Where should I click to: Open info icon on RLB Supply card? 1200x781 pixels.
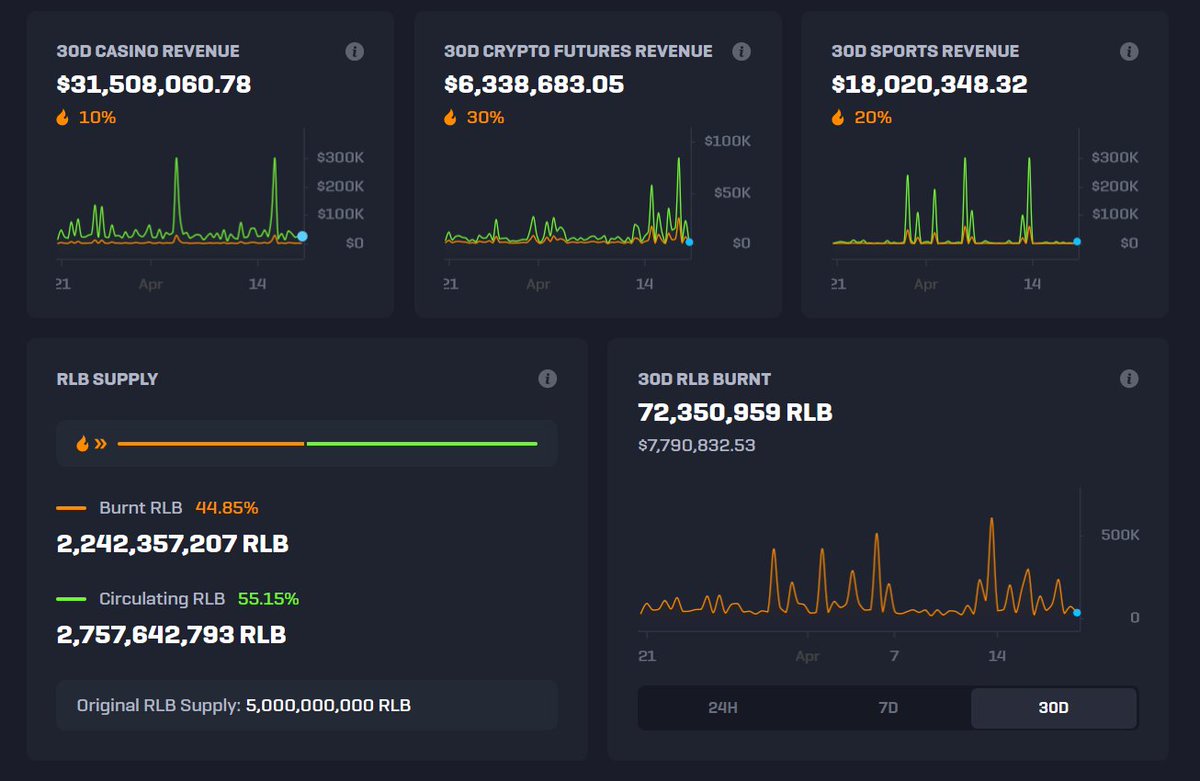(547, 378)
